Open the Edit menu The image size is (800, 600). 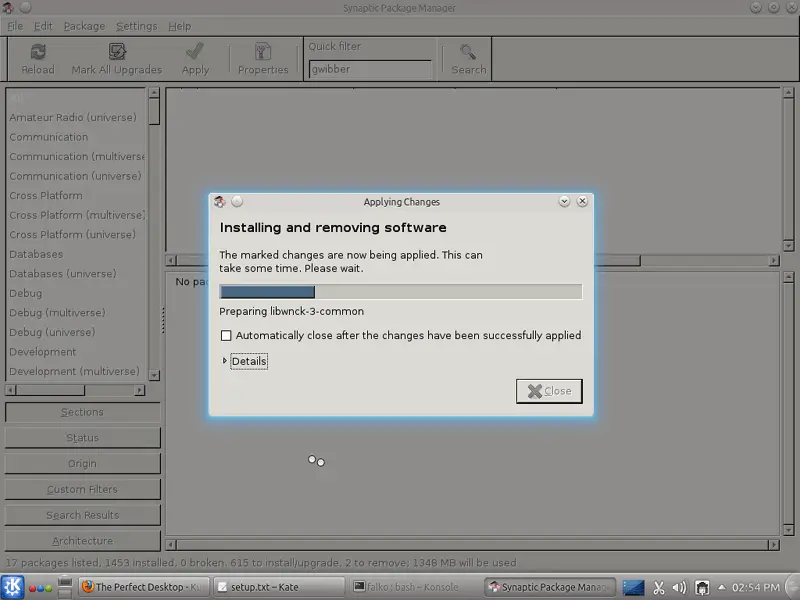43,26
